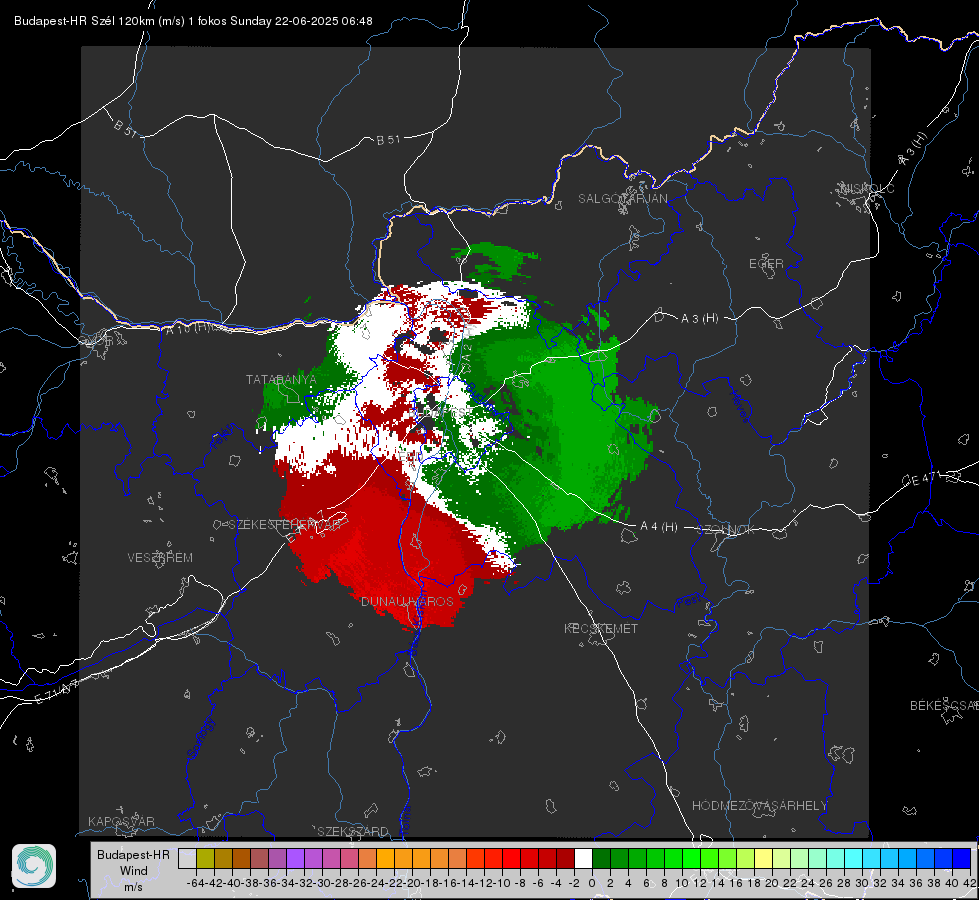979x900 pixels.
Task: Click the SZÉKESFEHÉRVÁR city label
Action: click(285, 524)
